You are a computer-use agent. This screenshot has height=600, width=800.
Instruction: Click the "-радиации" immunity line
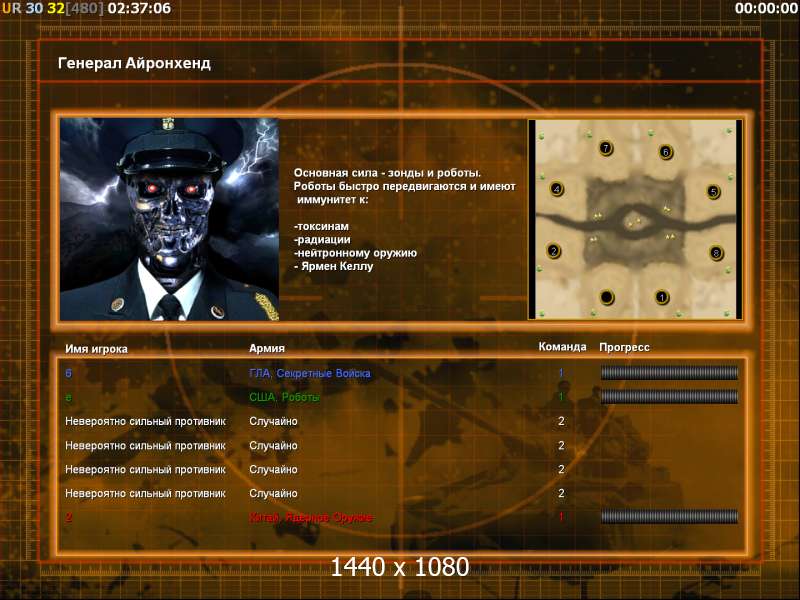(322, 239)
